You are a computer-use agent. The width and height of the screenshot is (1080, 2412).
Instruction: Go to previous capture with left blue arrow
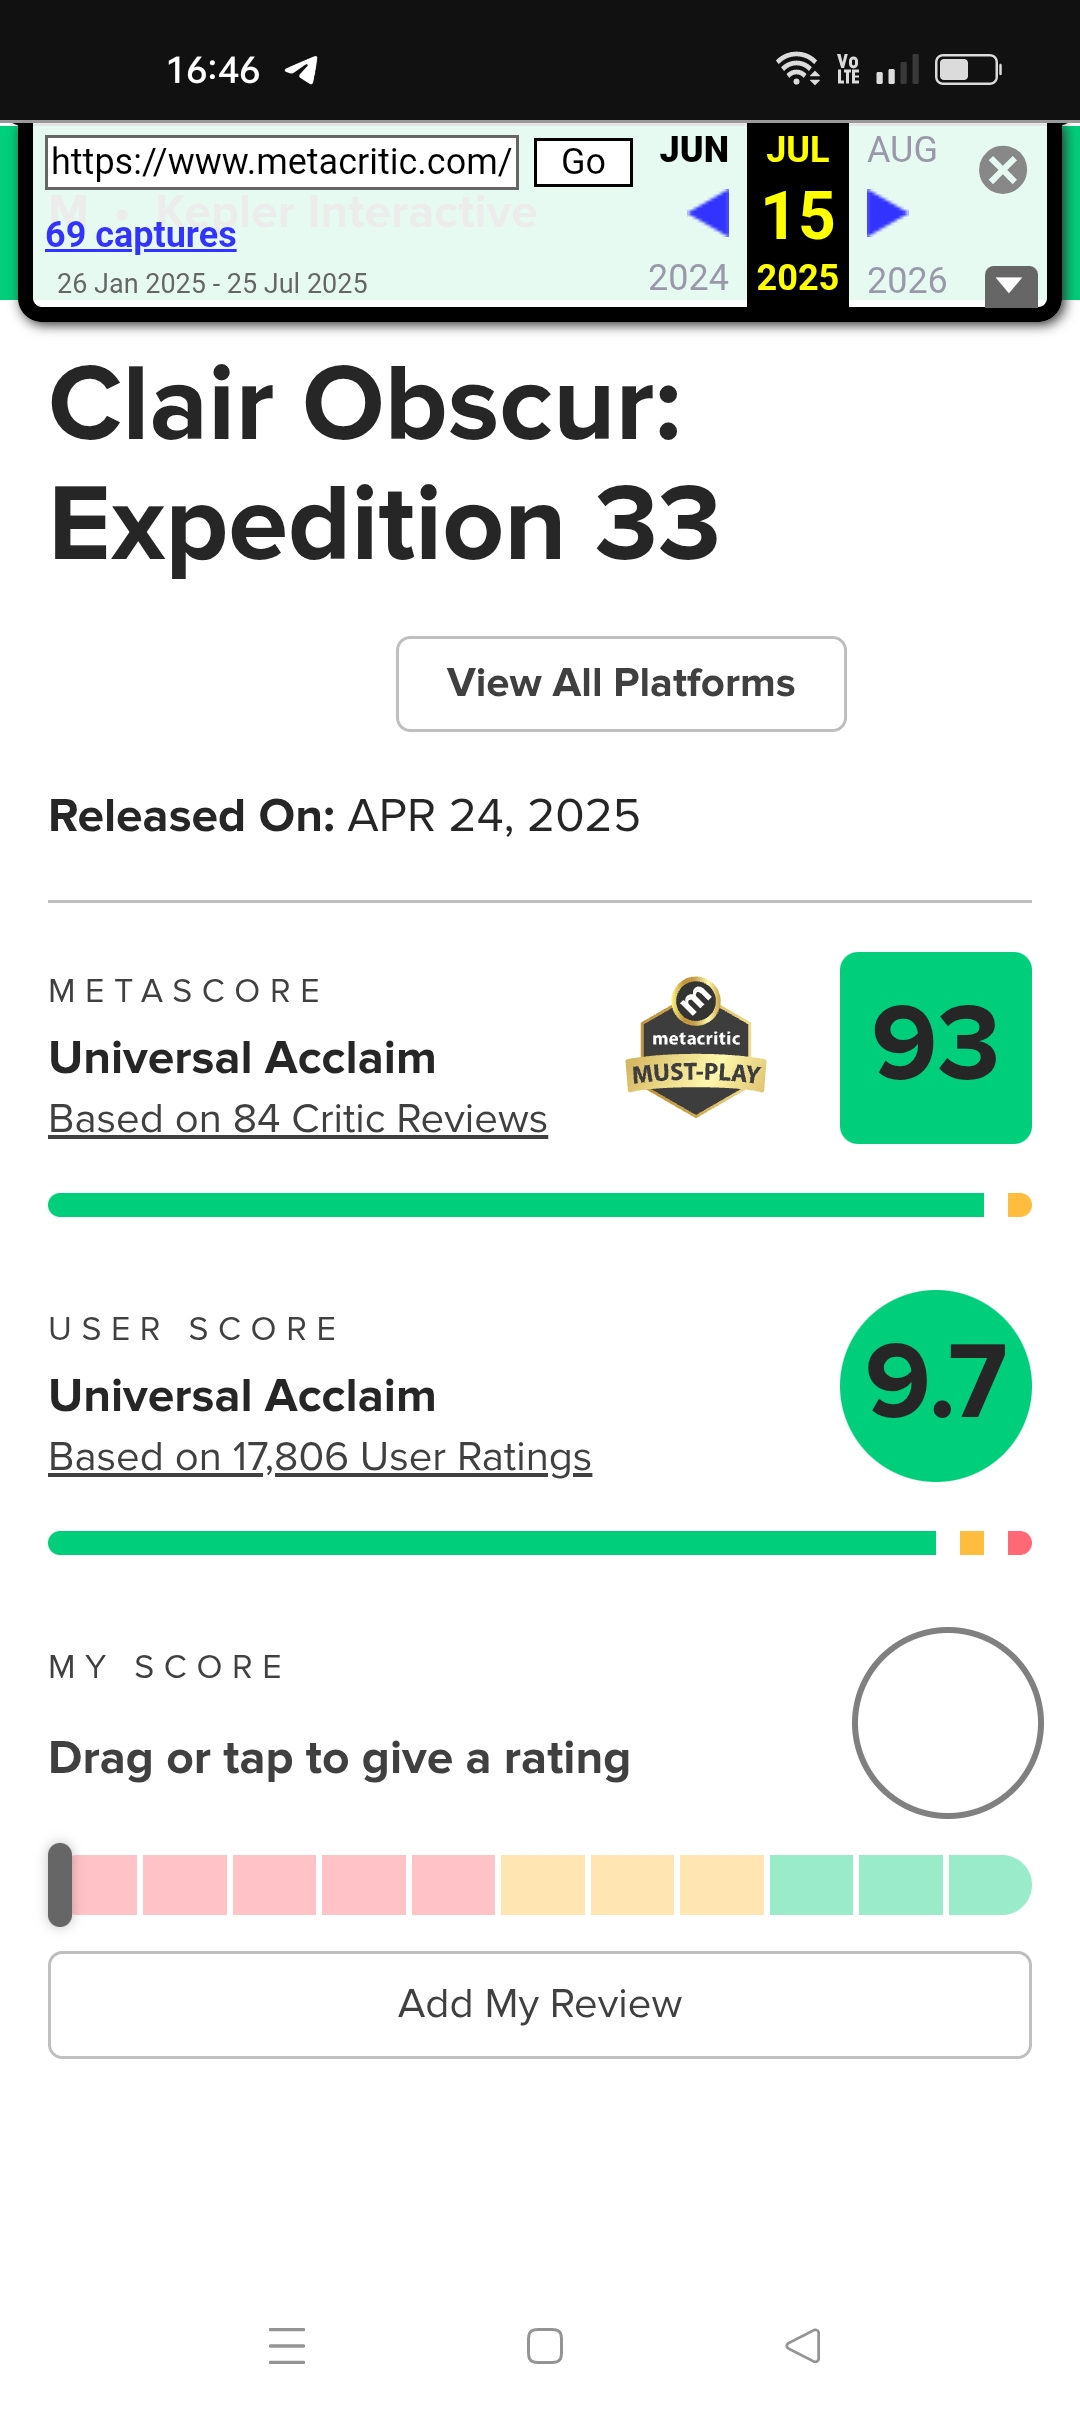[709, 214]
